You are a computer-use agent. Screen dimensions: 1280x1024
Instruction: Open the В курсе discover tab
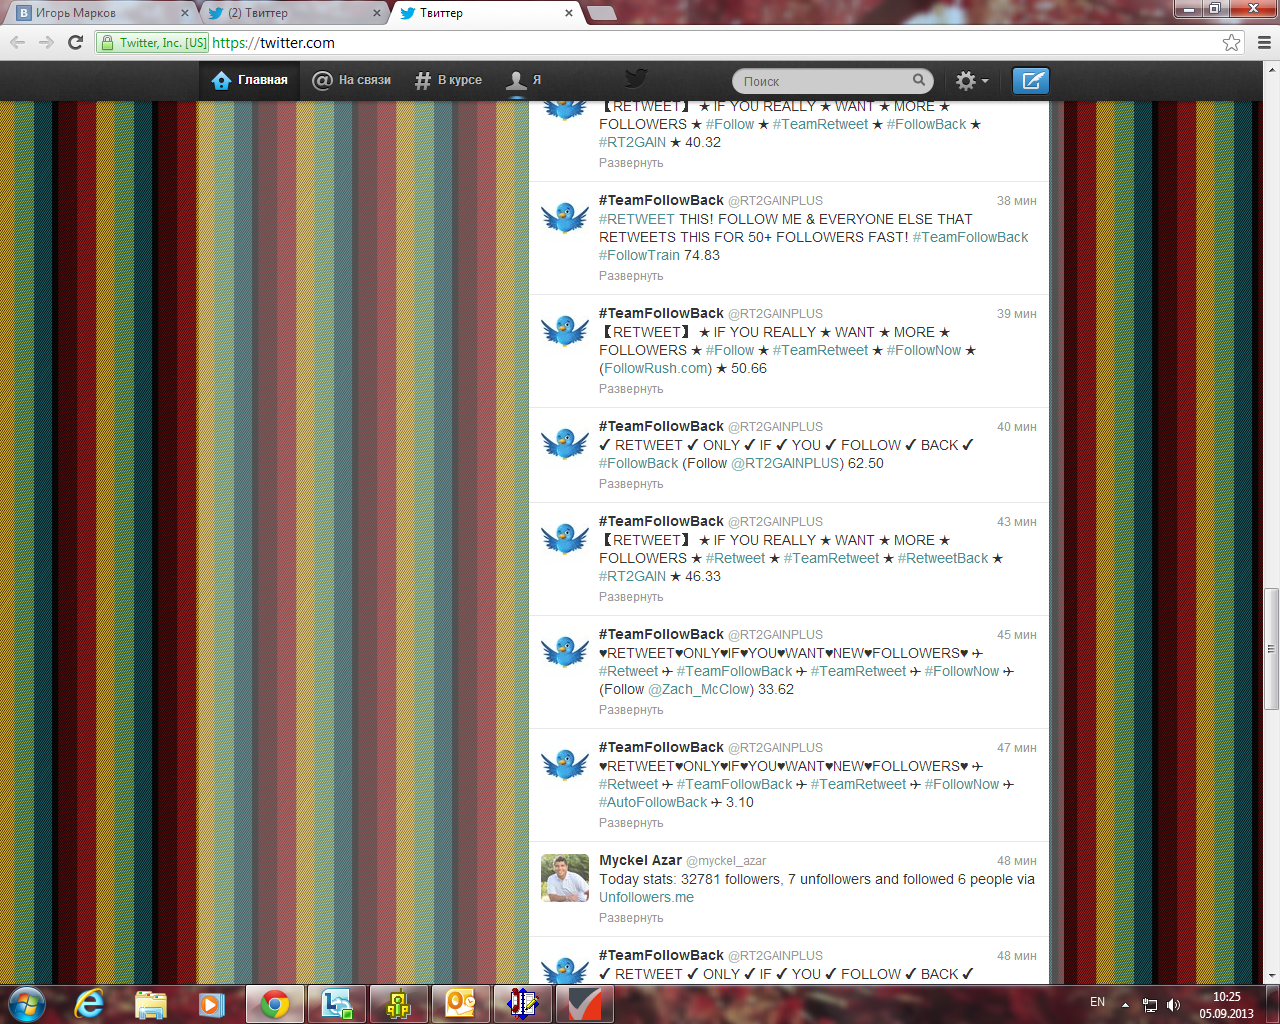tap(448, 80)
